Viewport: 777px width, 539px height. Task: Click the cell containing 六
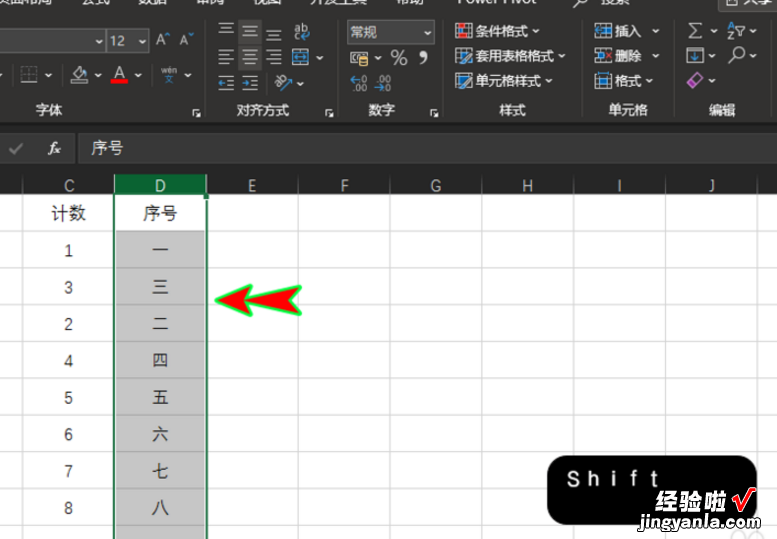[x=160, y=434]
